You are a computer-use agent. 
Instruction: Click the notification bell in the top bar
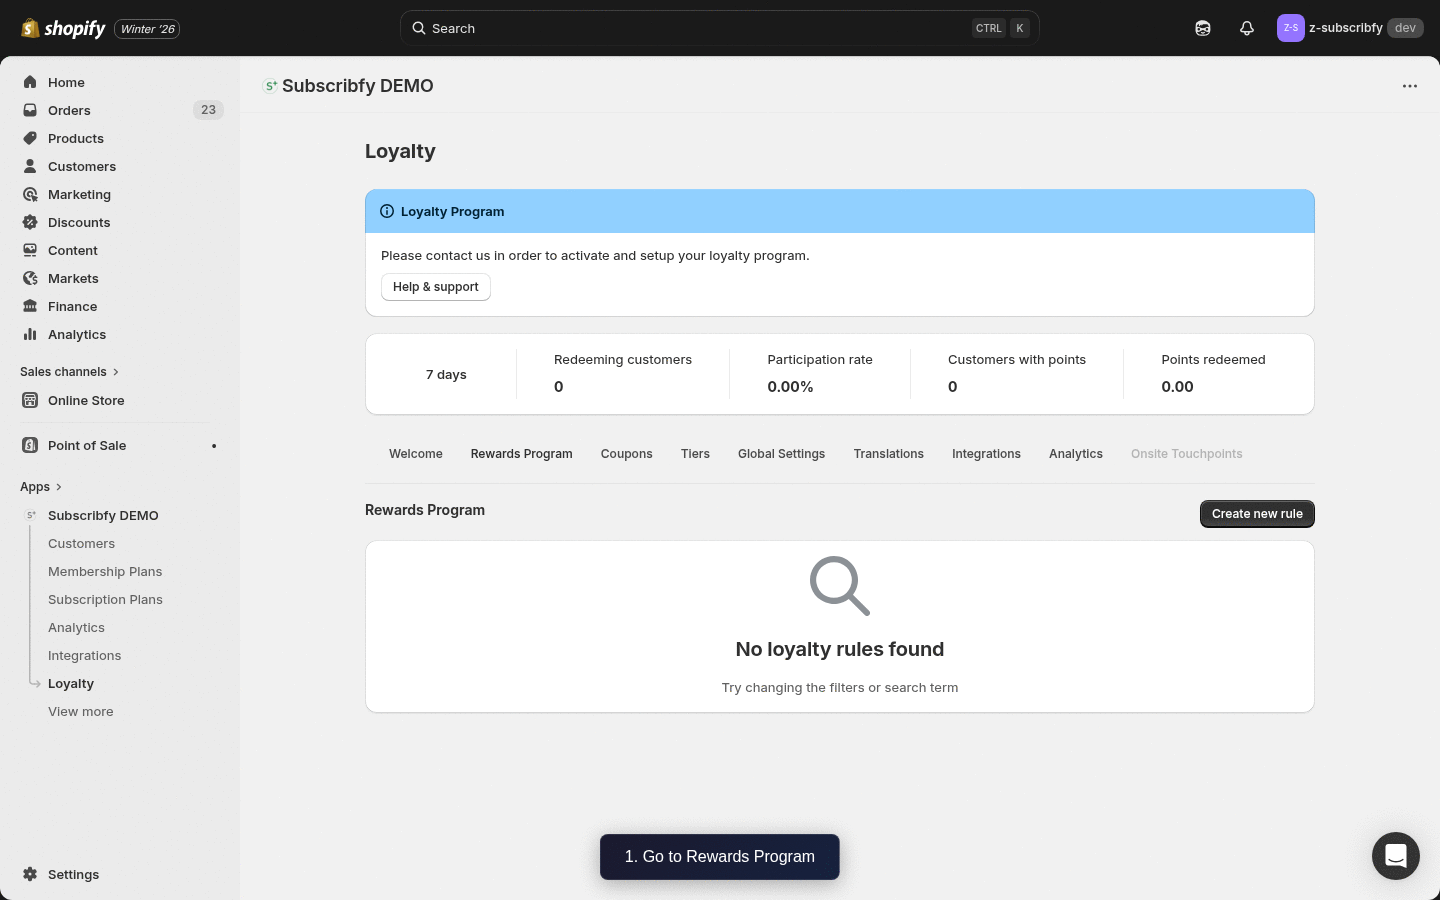coord(1247,28)
